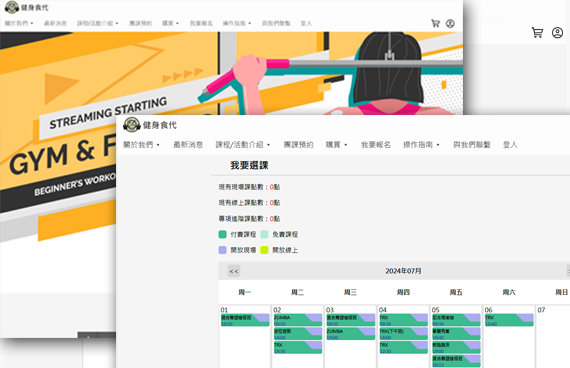Select the ZUMBA 09:30 class on day 02
570x368 pixels.
298,320
